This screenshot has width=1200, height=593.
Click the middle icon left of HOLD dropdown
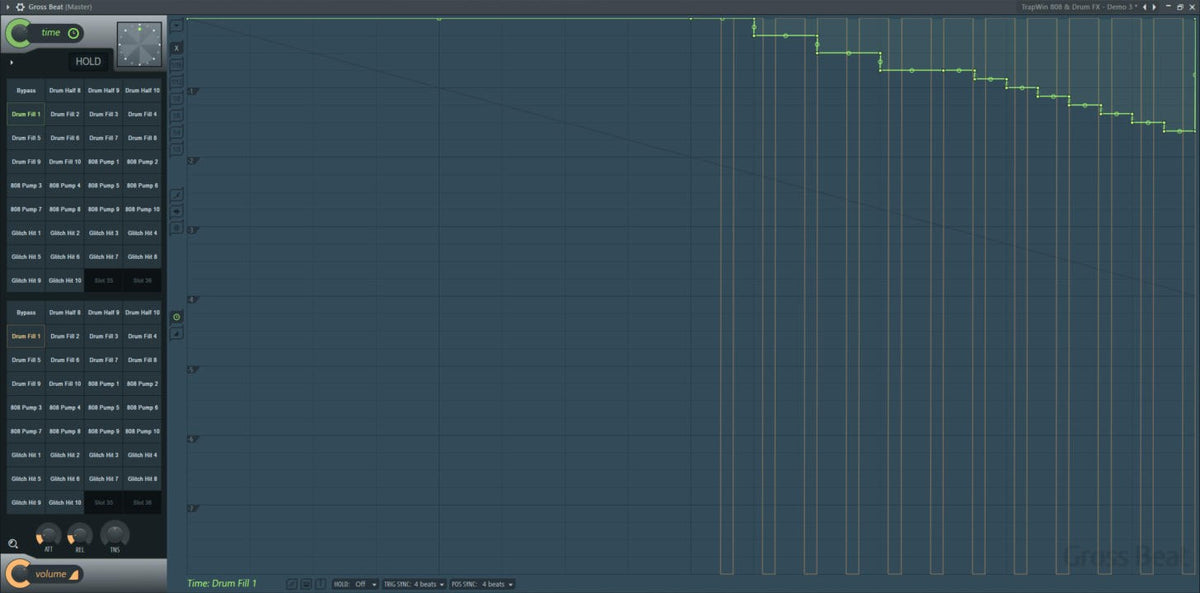pyautogui.click(x=306, y=584)
